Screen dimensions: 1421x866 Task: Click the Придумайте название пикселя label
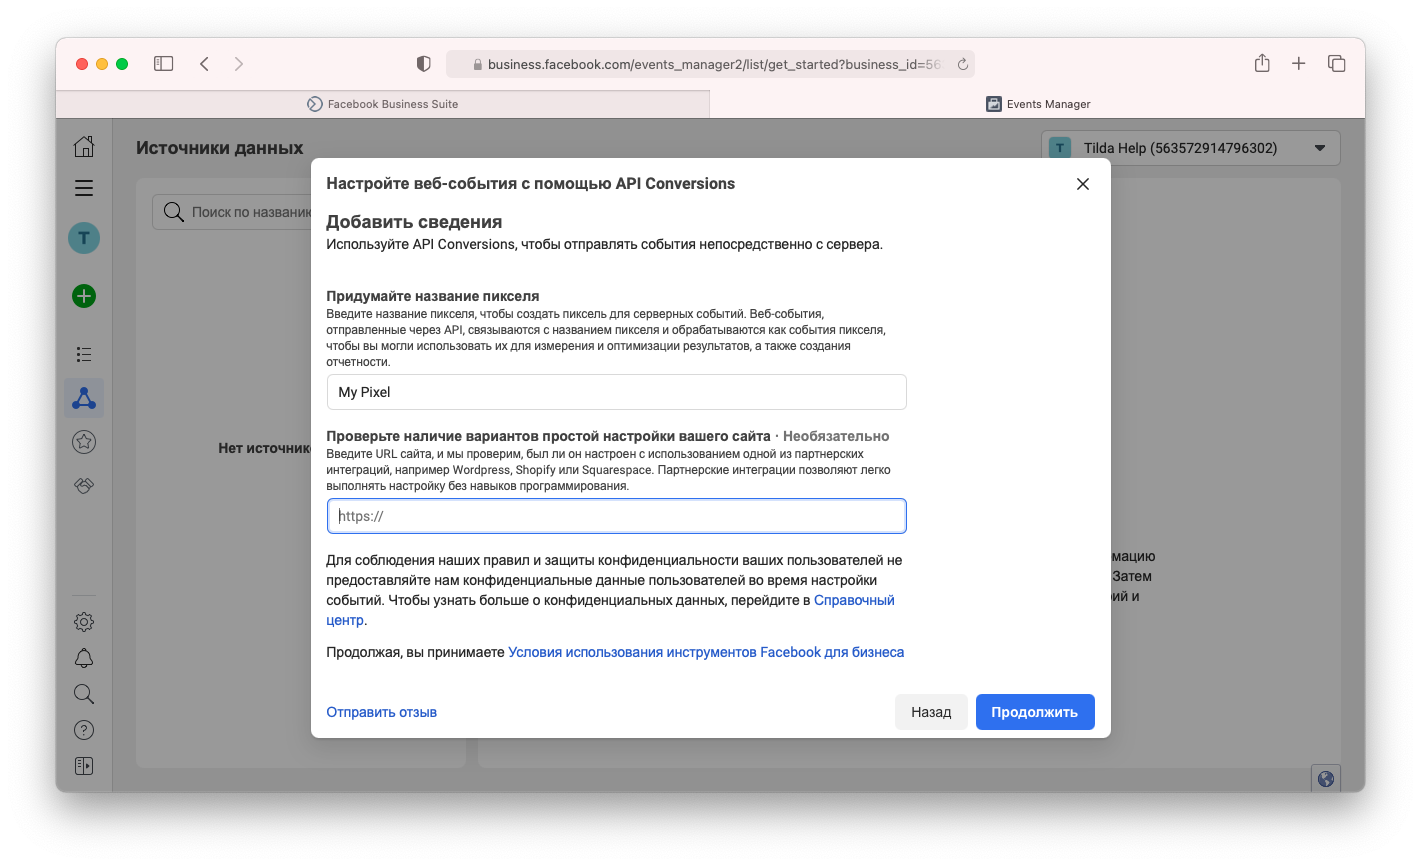point(433,296)
